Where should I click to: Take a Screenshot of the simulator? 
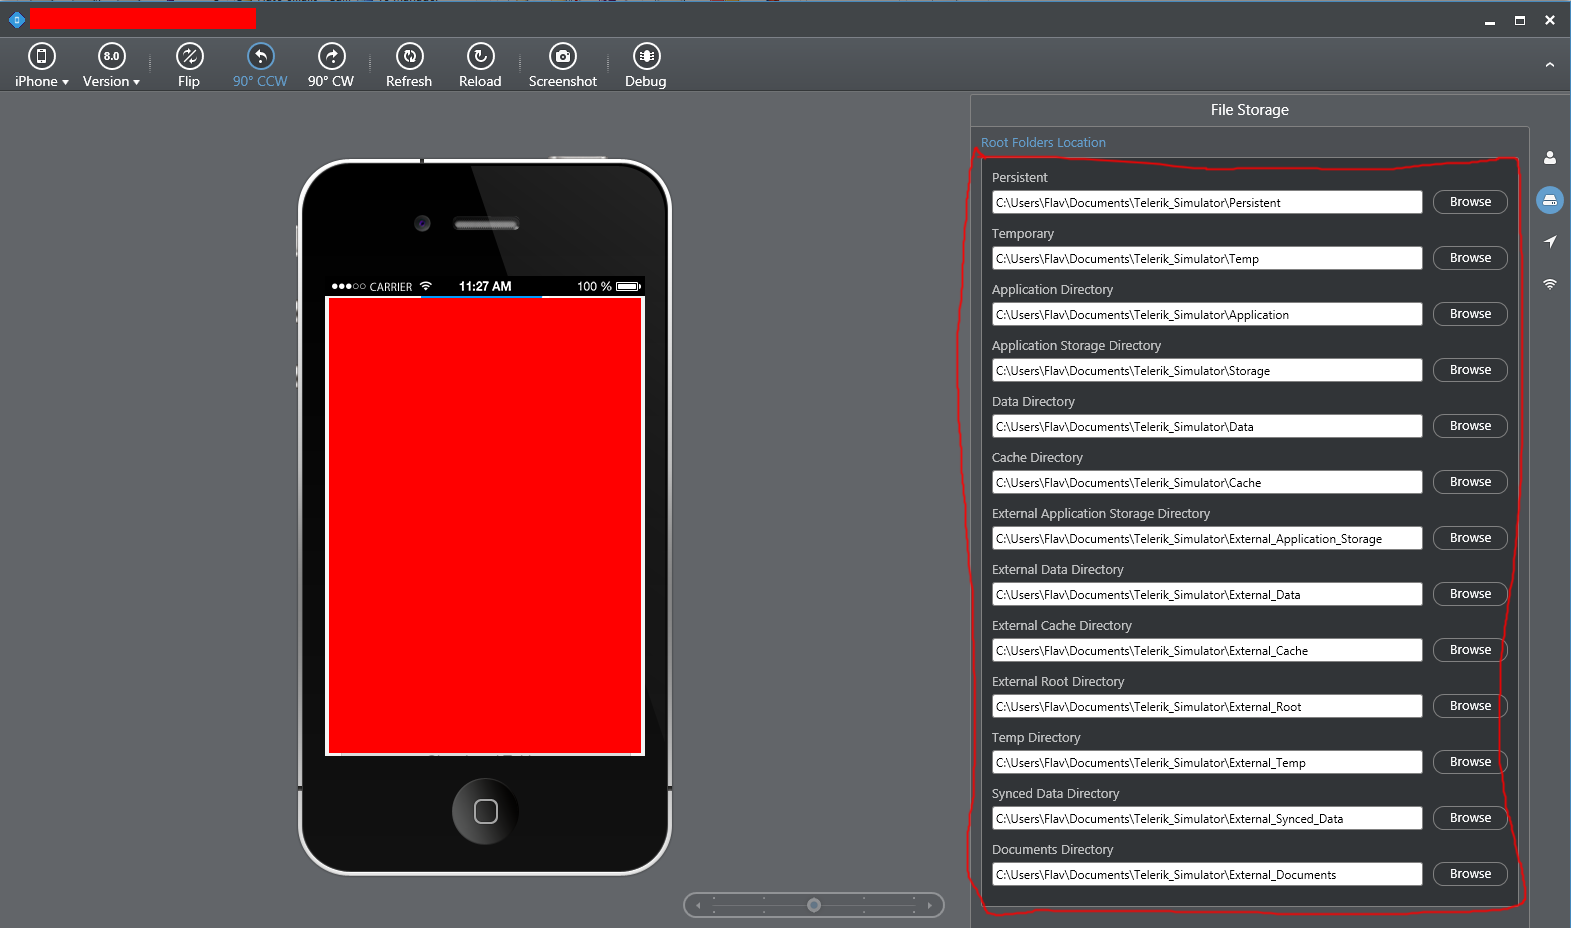563,66
